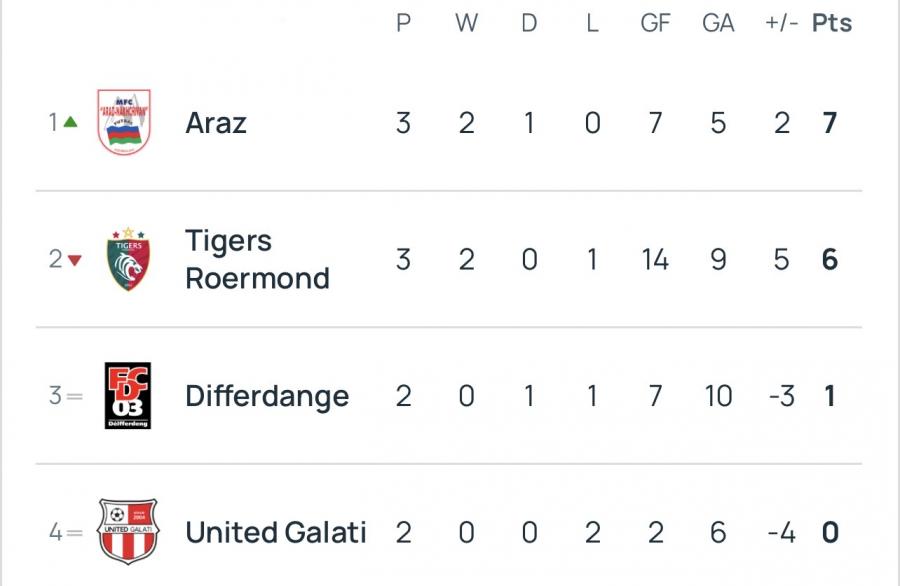
Task: Open the Araz team name link
Action: (216, 123)
